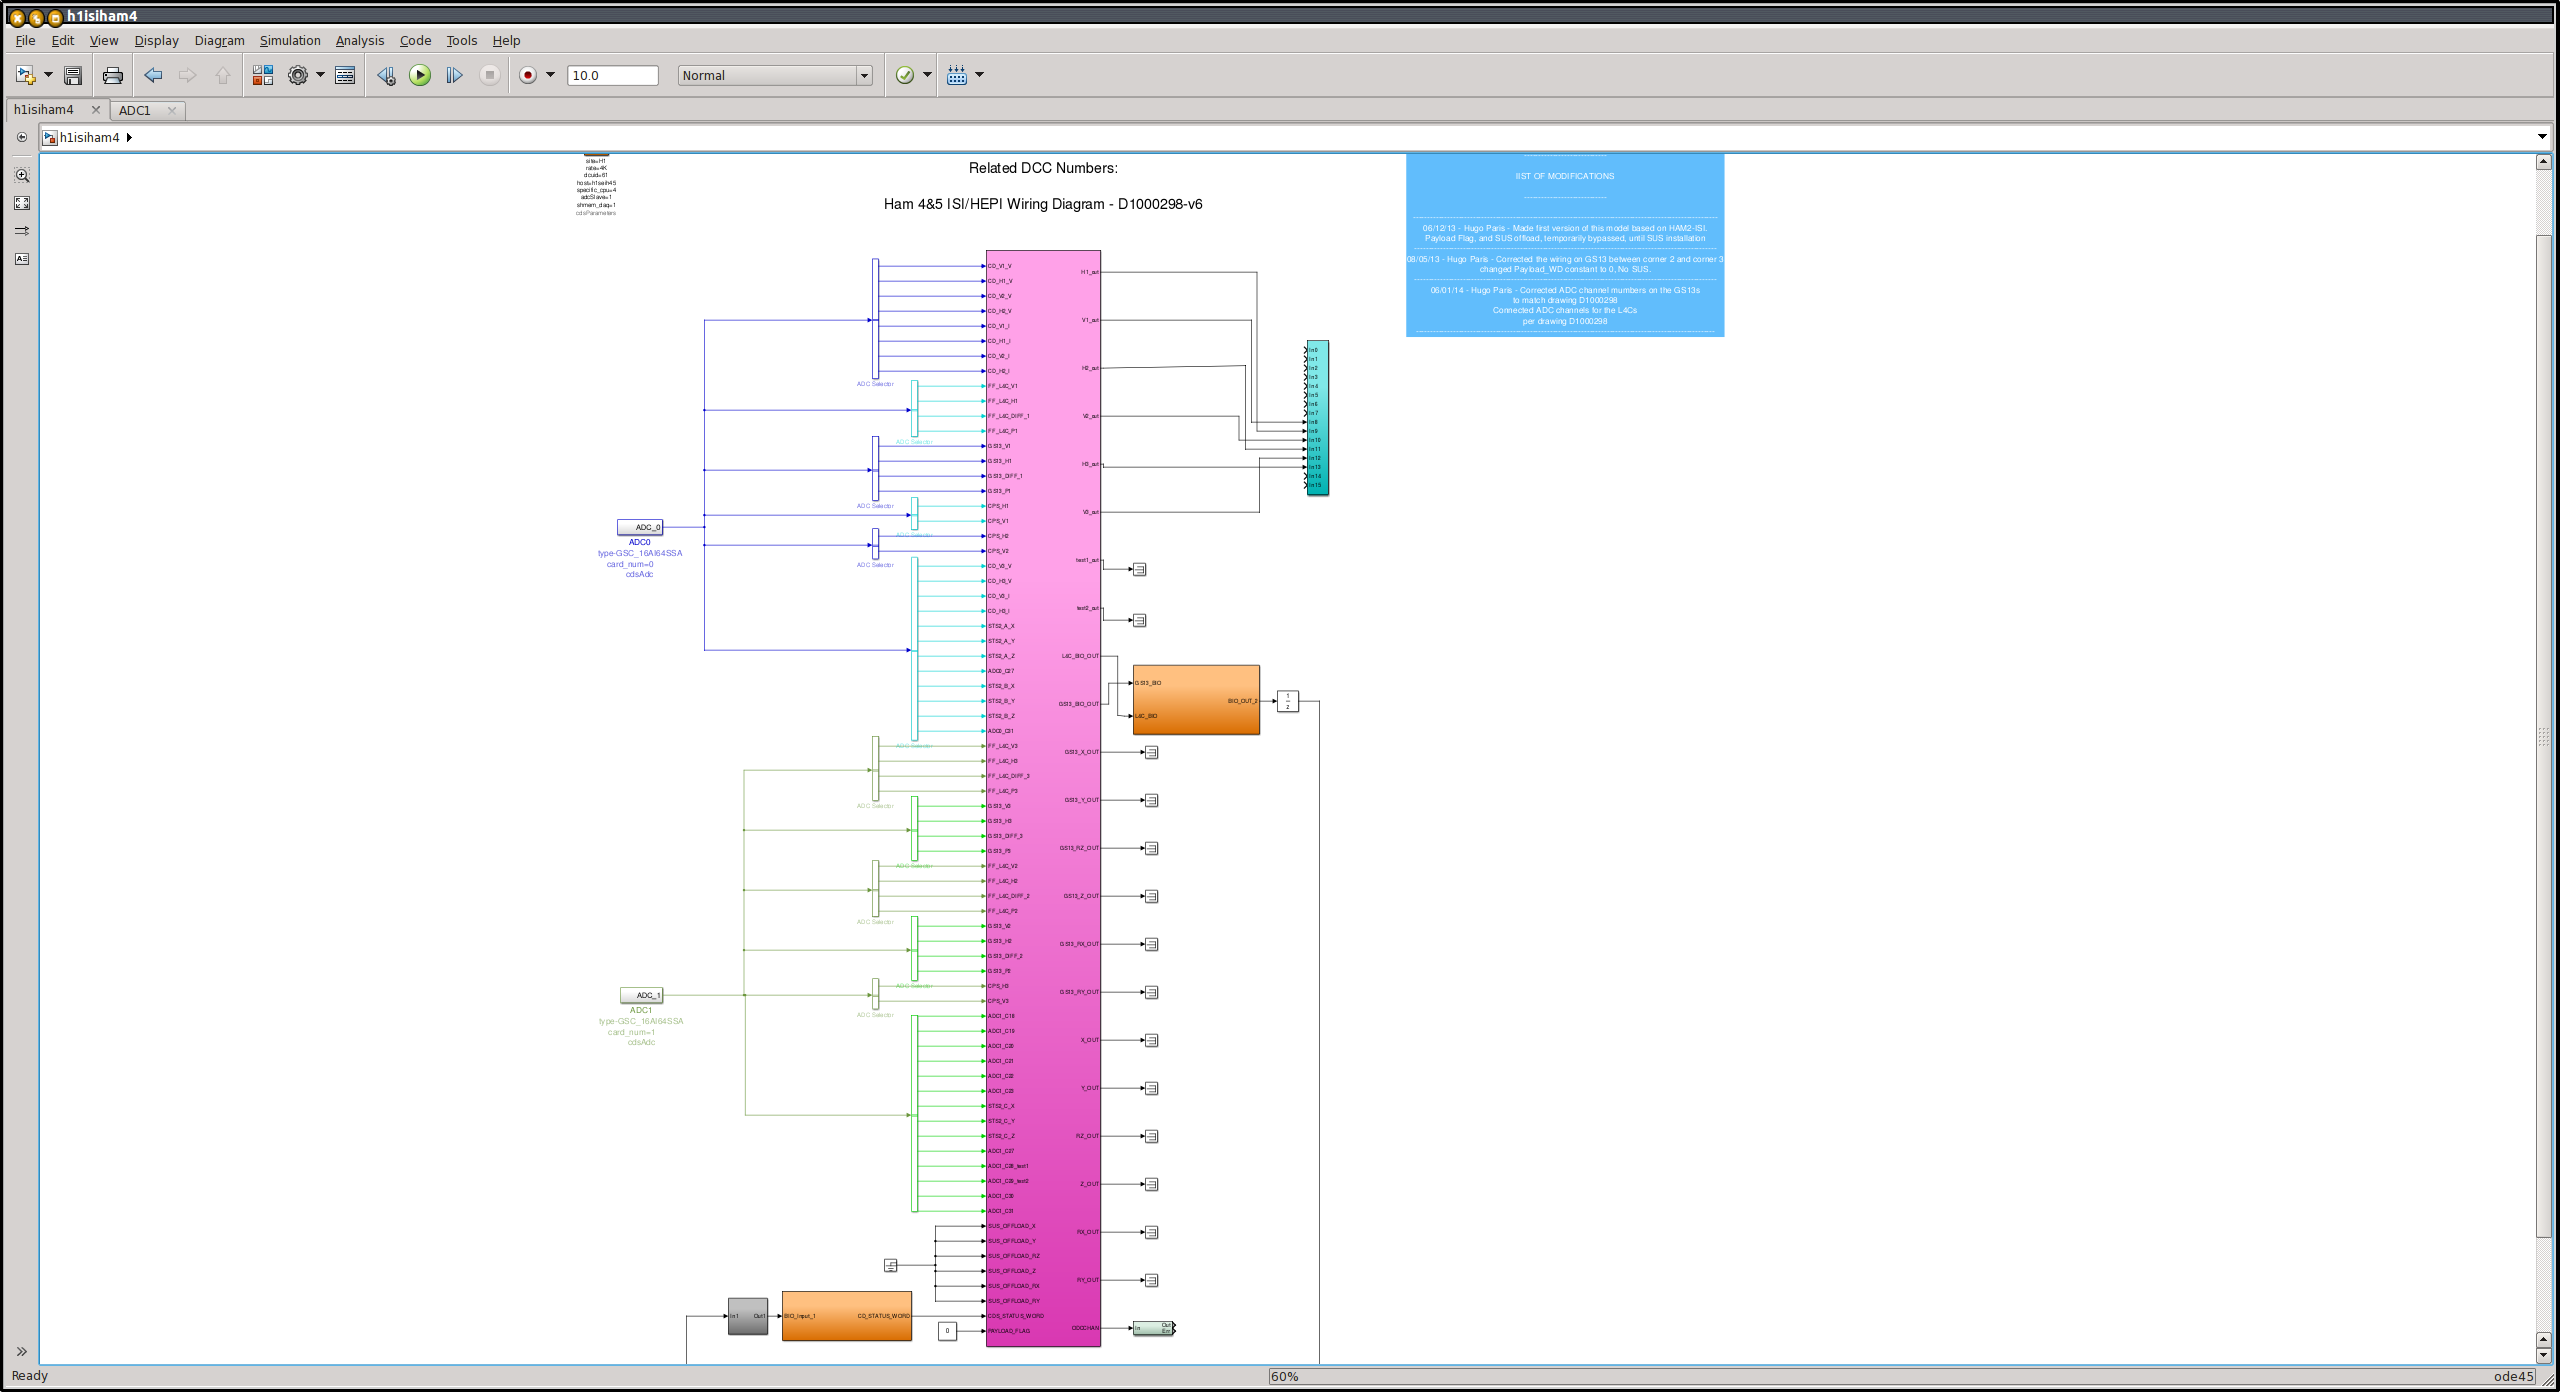Click the Step Forward icon
Screen dimensions: 2560x1392
[454, 75]
